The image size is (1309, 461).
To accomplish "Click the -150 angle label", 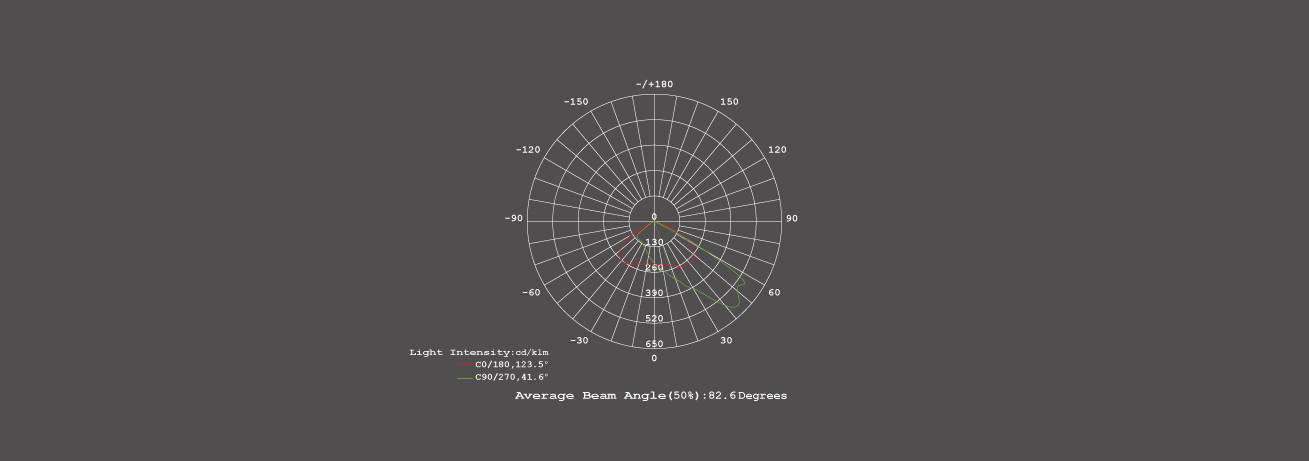I will [x=576, y=102].
